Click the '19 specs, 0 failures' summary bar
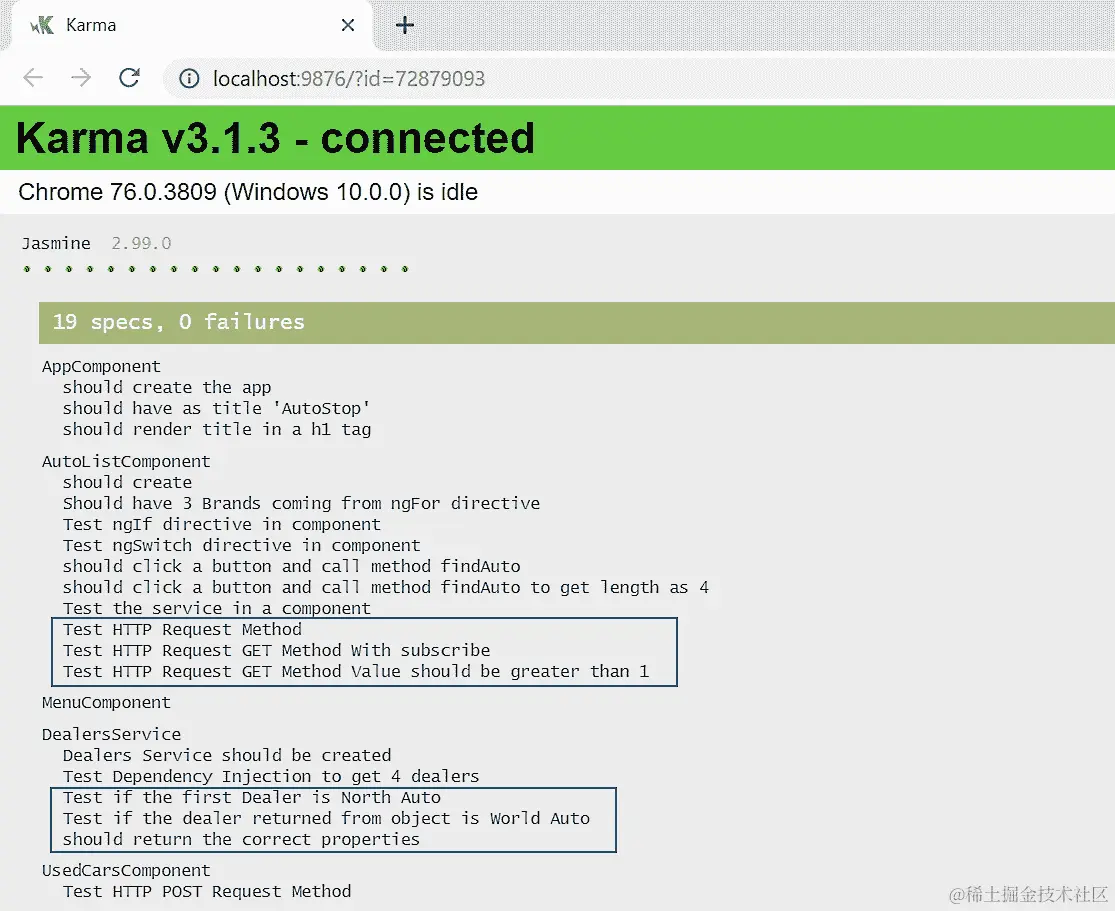Image resolution: width=1115 pixels, height=911 pixels. pyautogui.click(x=577, y=322)
